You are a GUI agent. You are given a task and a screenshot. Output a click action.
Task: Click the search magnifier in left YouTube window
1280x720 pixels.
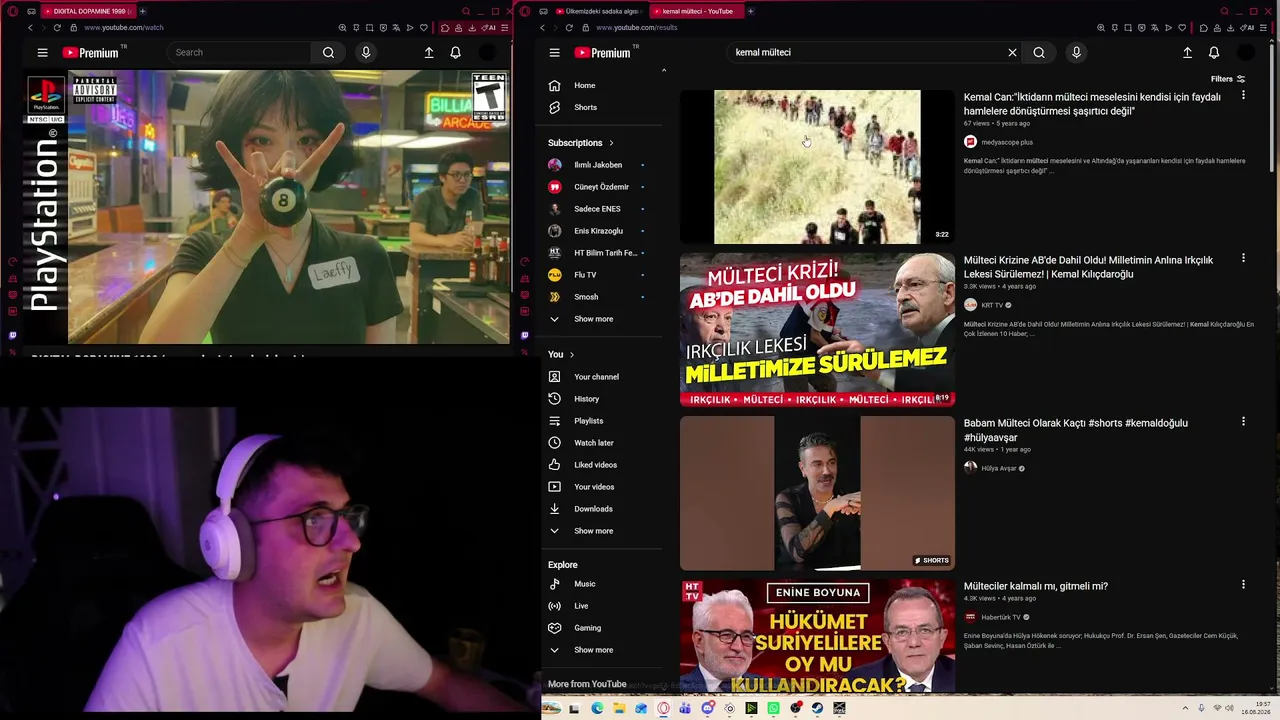click(328, 53)
